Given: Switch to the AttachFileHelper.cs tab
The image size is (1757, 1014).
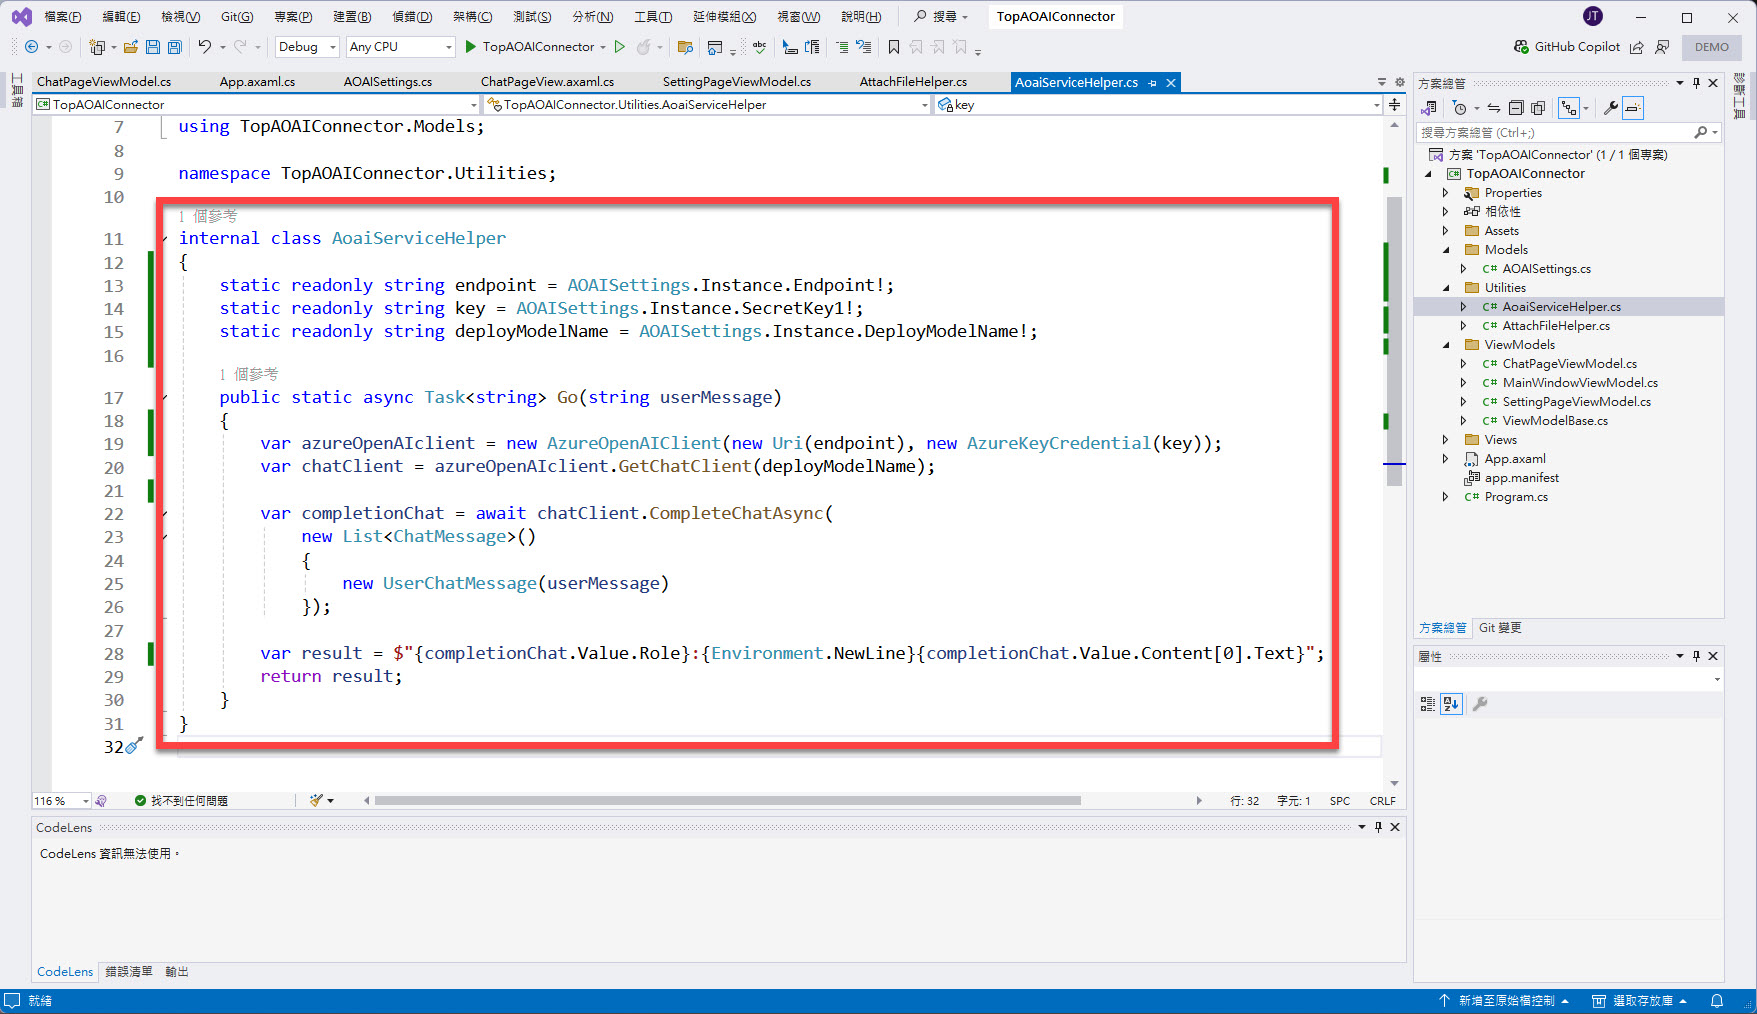Looking at the screenshot, I should point(913,82).
